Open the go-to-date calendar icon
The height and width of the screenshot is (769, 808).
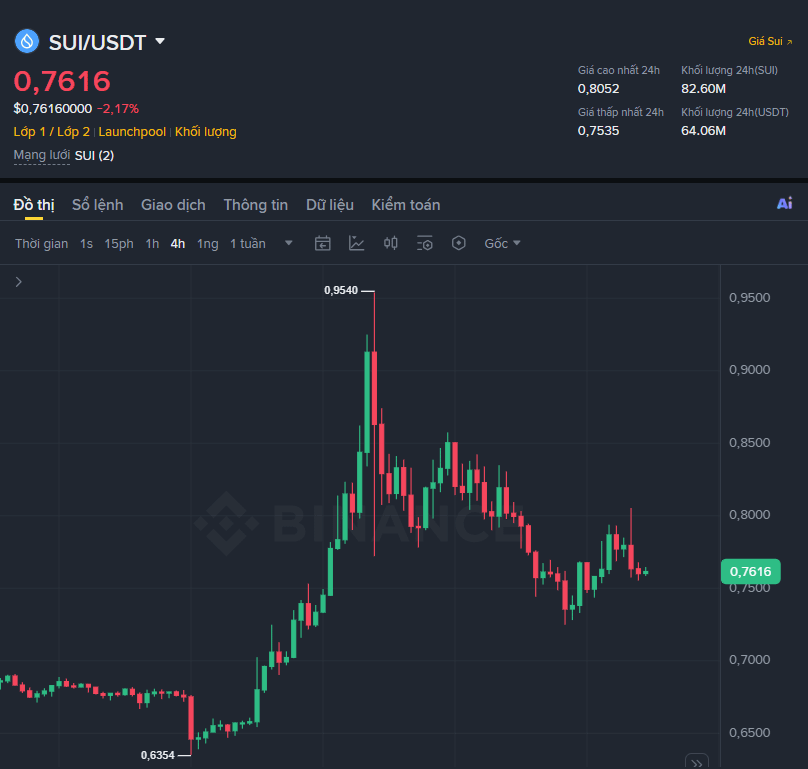pos(323,243)
